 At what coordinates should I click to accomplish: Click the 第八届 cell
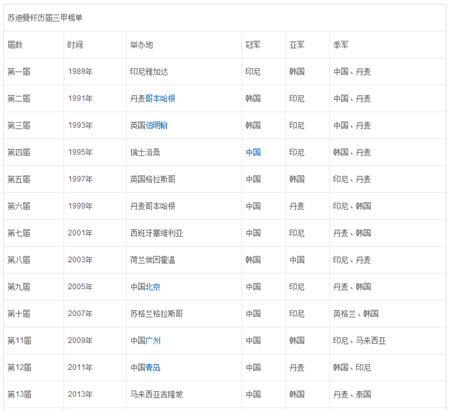(19, 260)
